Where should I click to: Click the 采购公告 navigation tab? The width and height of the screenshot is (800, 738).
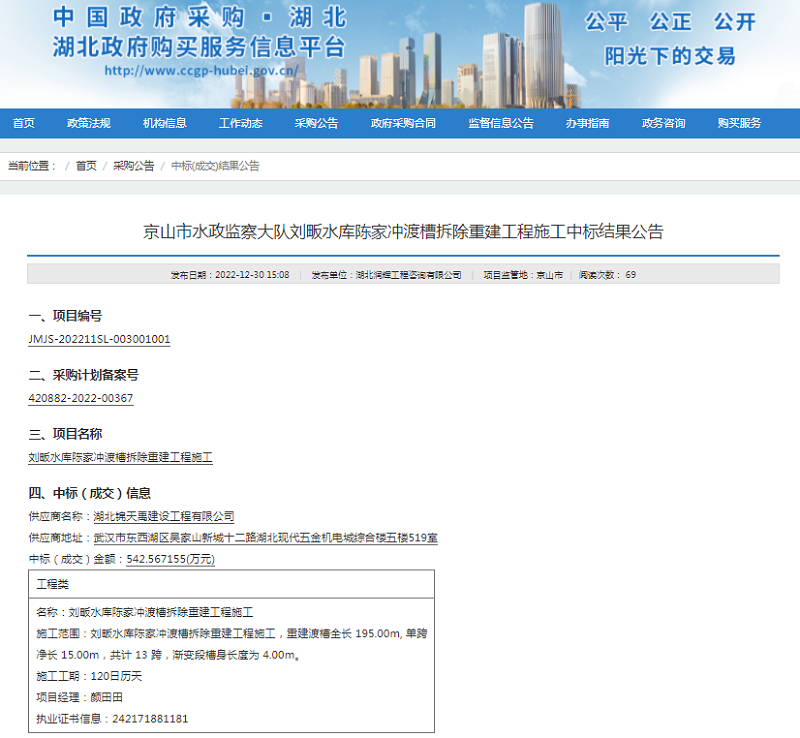point(316,123)
